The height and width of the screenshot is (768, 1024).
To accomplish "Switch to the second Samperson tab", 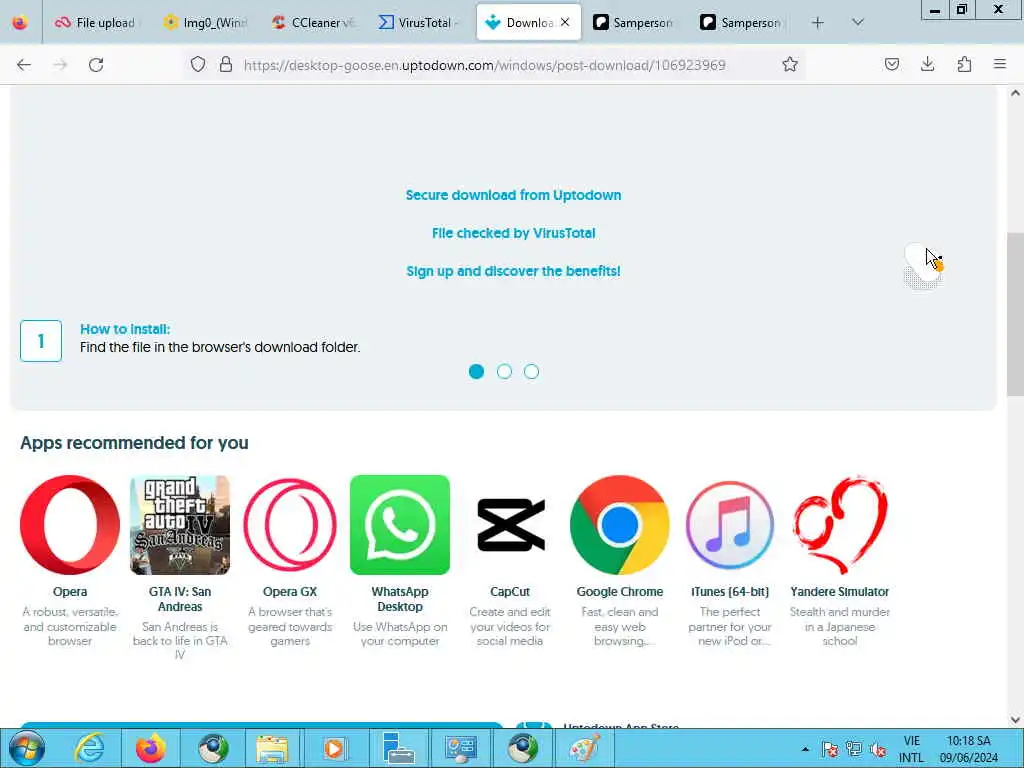I will click(x=744, y=22).
